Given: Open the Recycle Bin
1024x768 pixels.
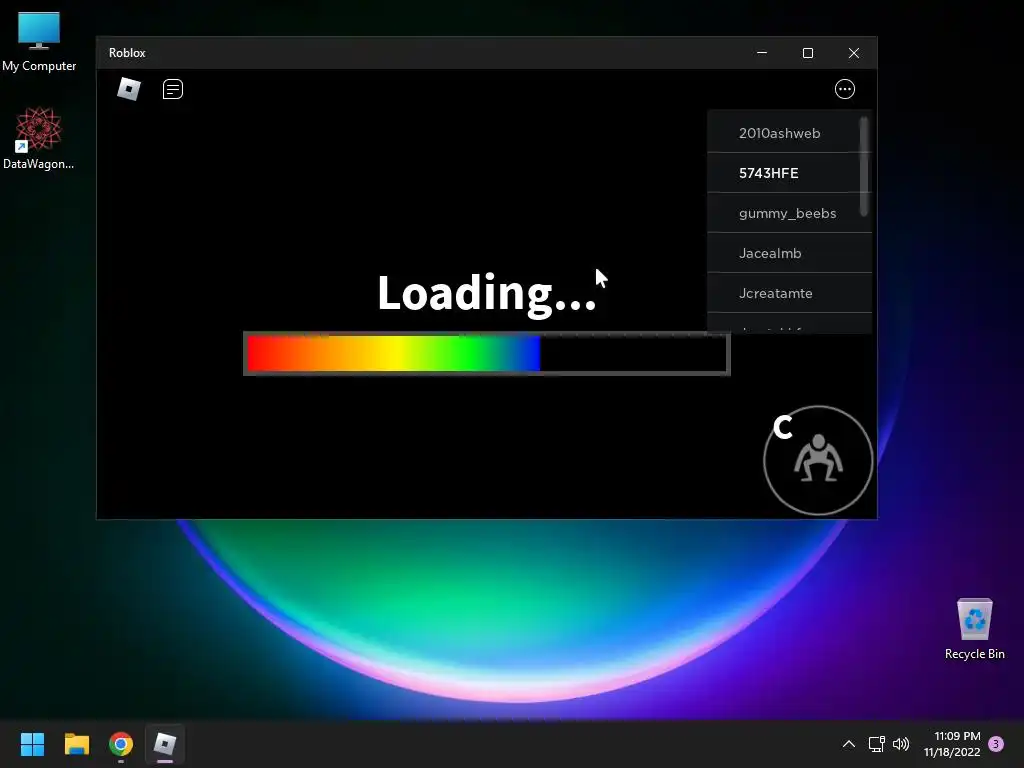Looking at the screenshot, I should tap(974, 630).
